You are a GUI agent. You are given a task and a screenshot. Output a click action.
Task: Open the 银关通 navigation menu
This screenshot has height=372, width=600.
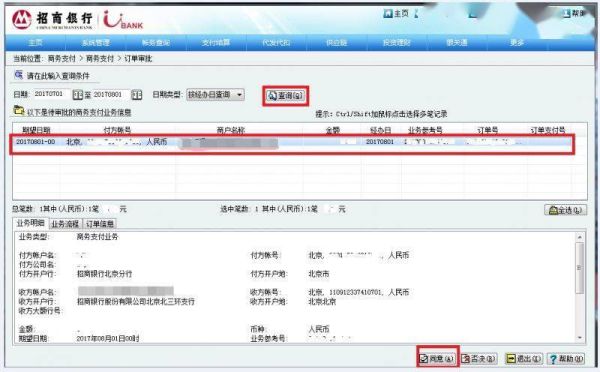(x=457, y=42)
